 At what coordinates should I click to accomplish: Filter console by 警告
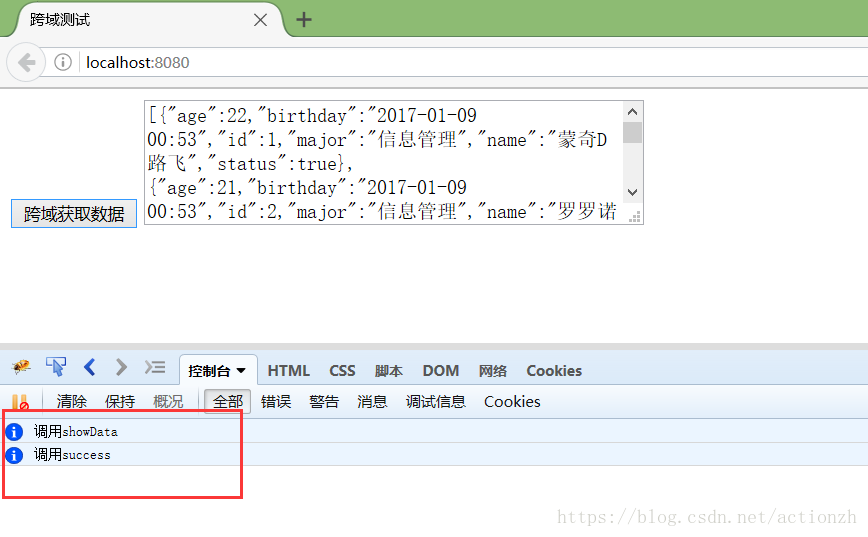pyautogui.click(x=324, y=401)
